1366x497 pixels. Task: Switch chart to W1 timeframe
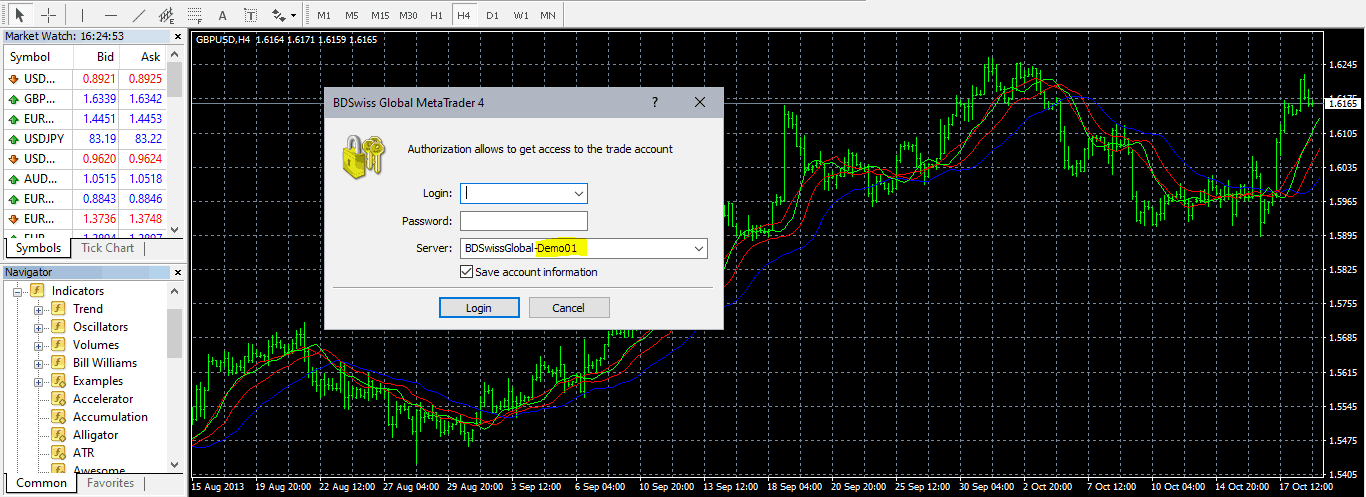(521, 15)
